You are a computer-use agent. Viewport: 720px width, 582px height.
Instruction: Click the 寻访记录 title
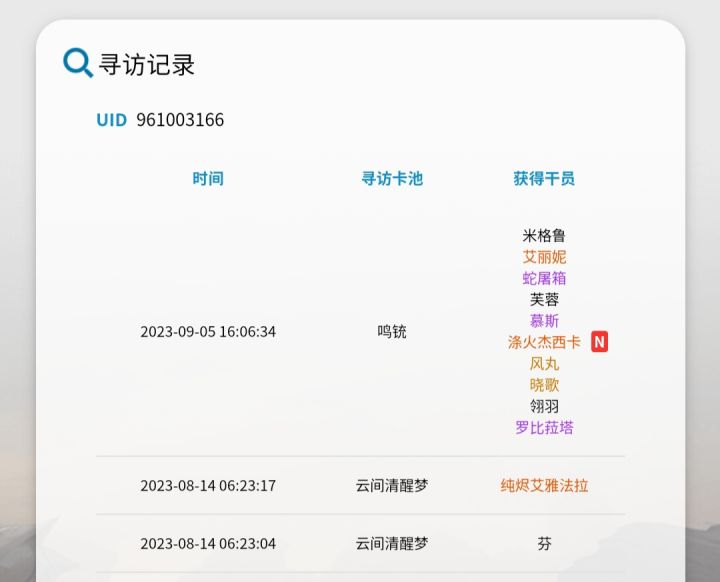[146, 64]
